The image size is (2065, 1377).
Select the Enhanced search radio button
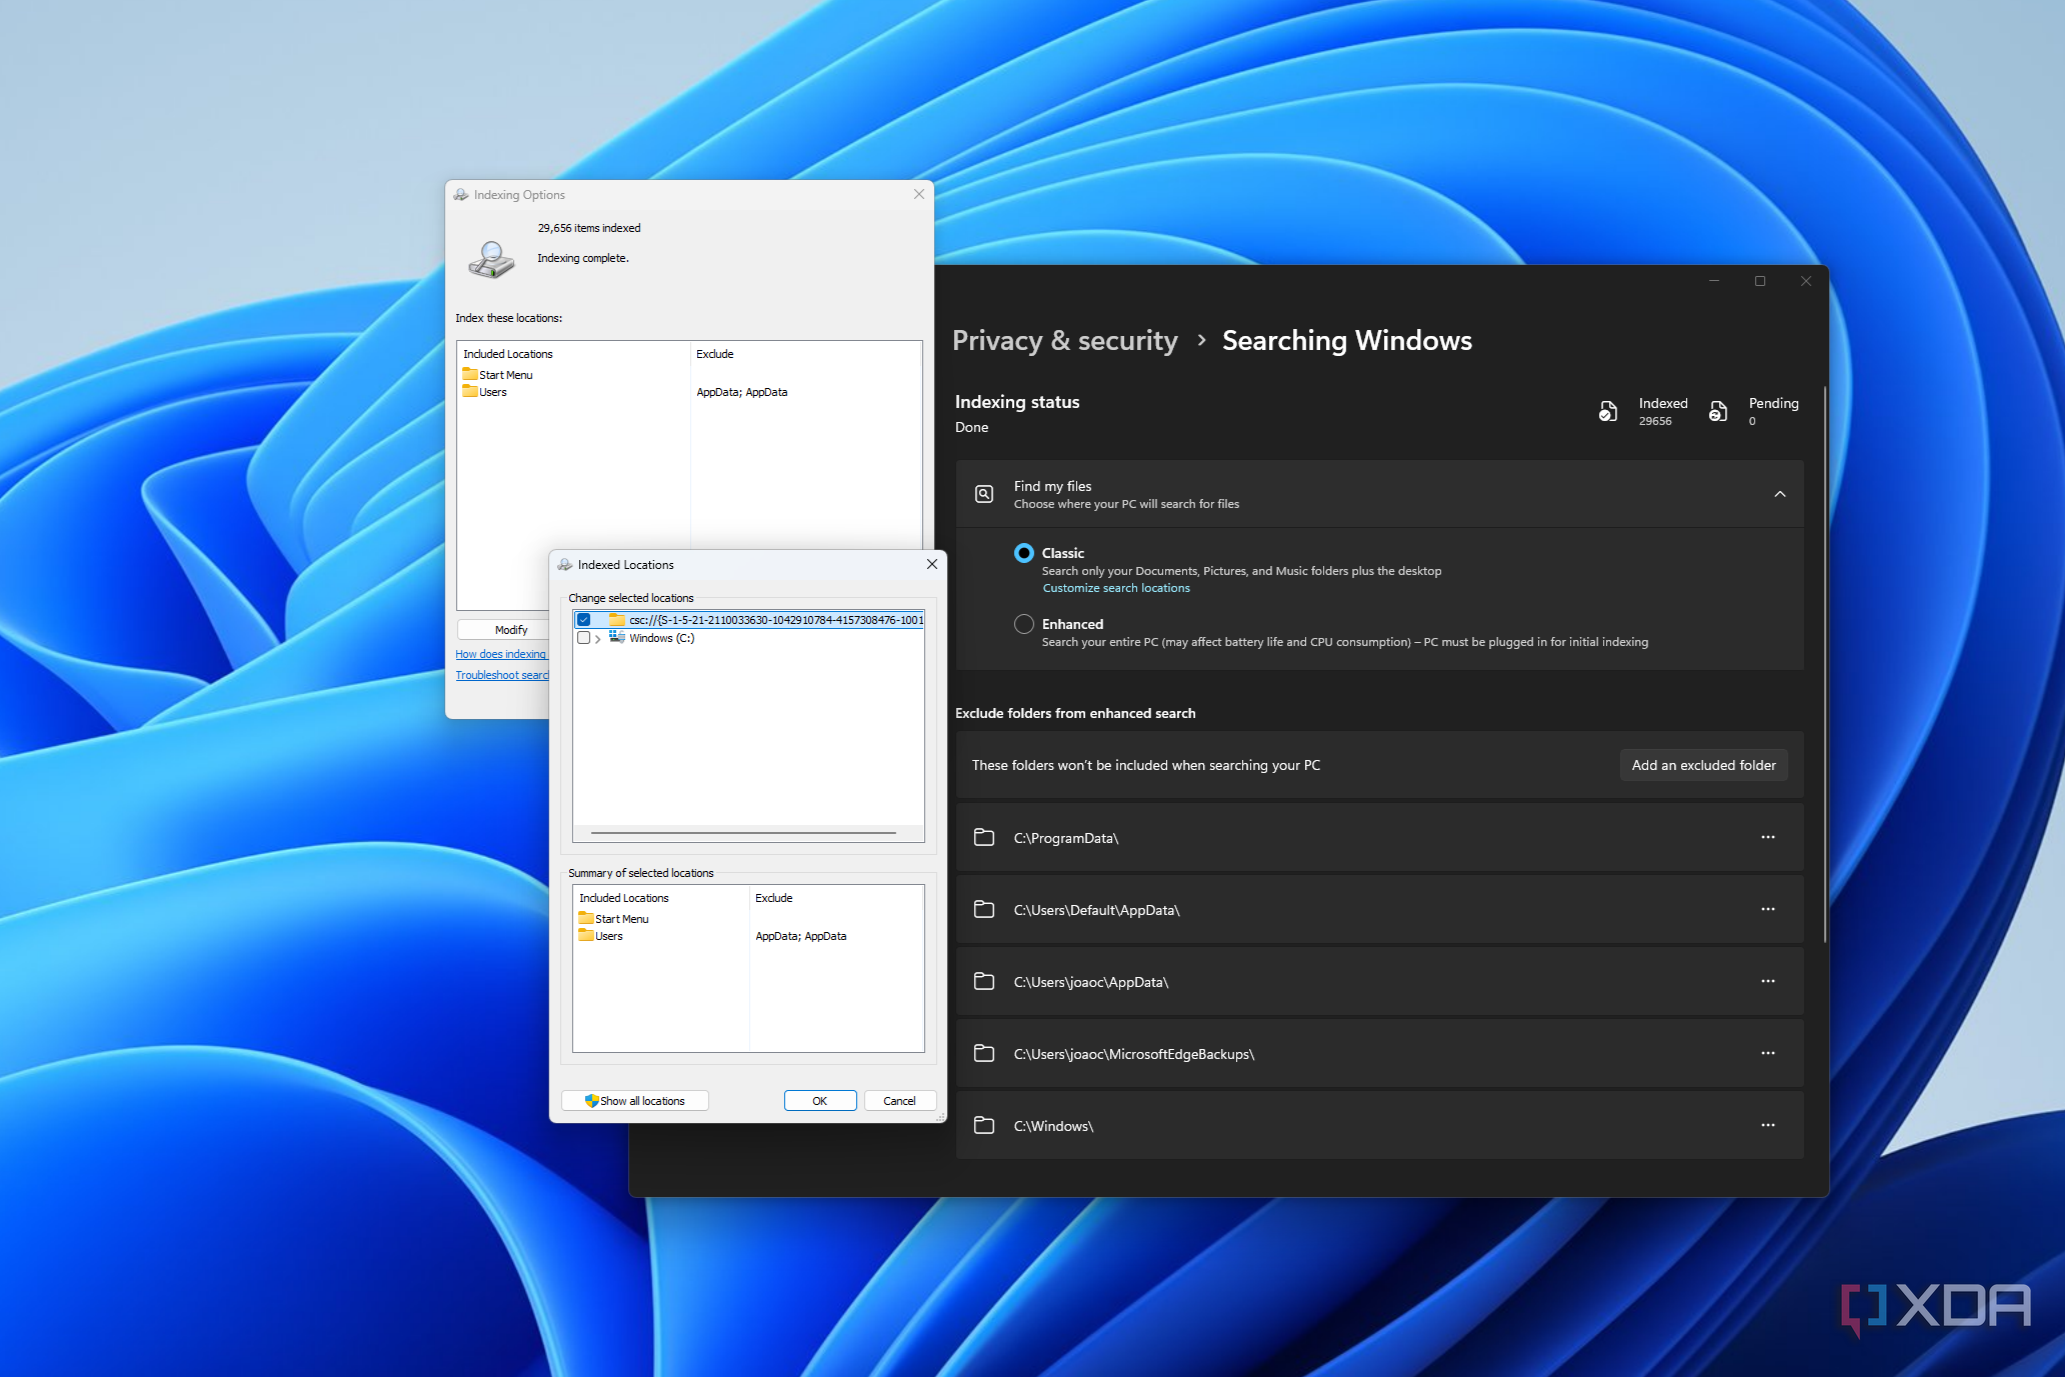(1024, 623)
